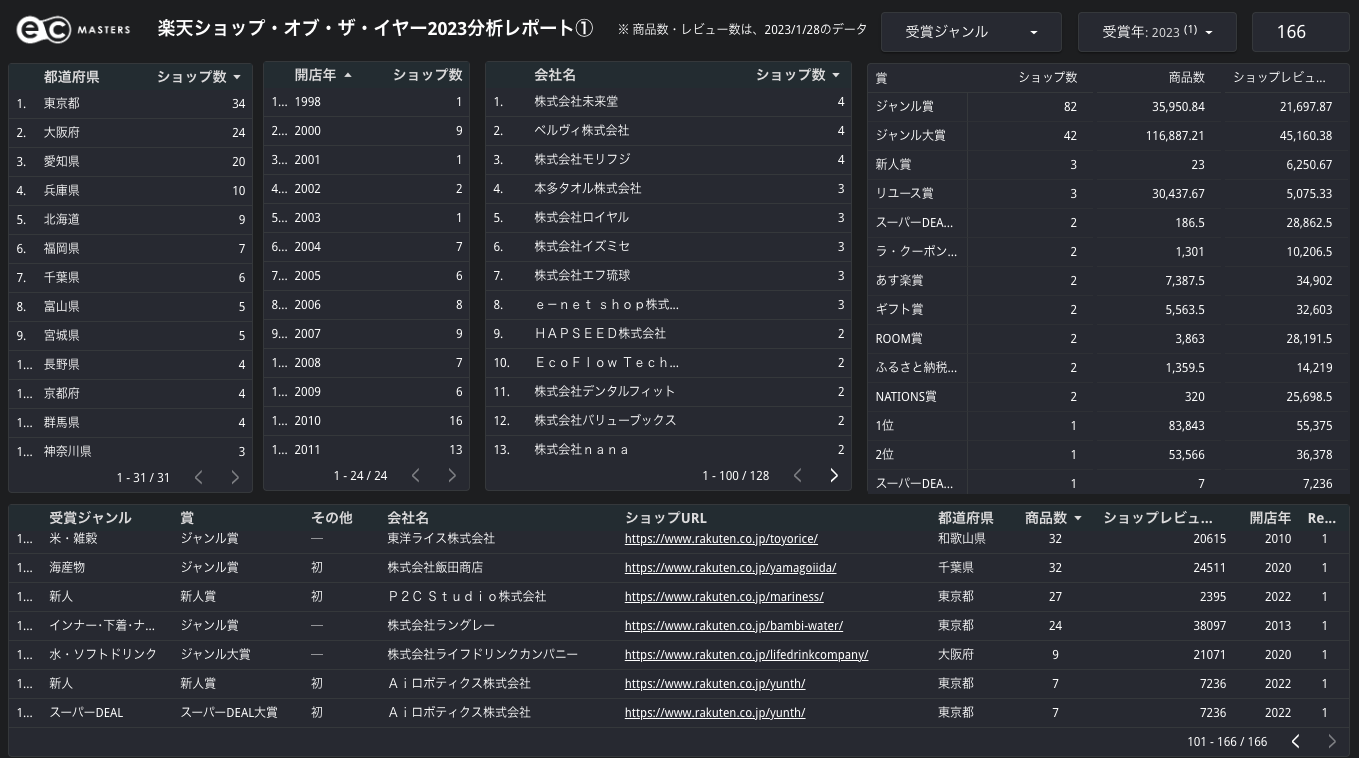The width and height of the screenshot is (1359, 758).
Task: Select the 大阪府 row with 24 shops
Action: tap(131, 132)
